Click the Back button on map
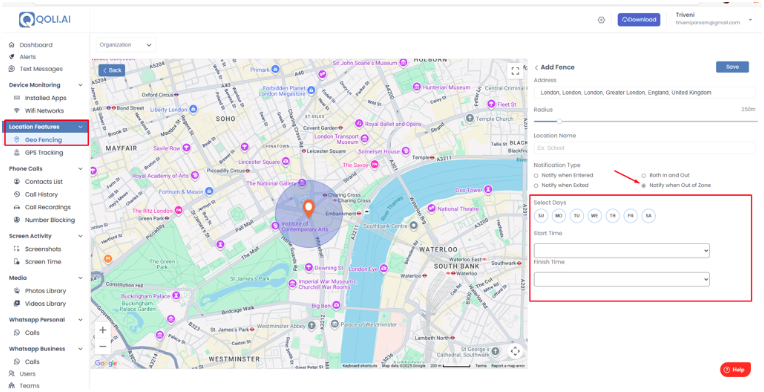764x392 pixels. pos(112,71)
